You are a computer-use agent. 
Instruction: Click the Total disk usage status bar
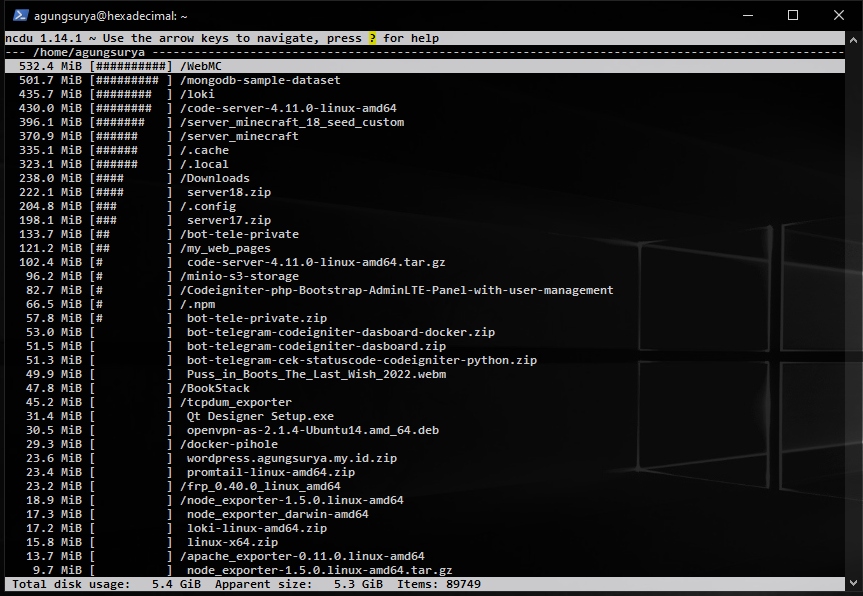click(68, 583)
